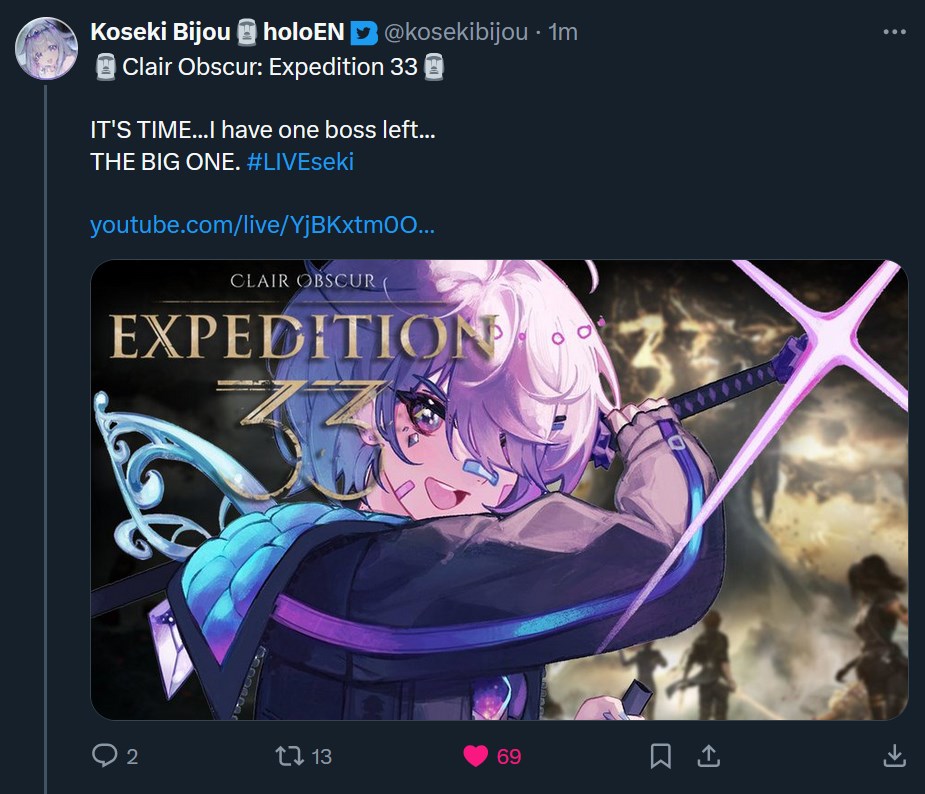Download media using the download arrow icon
925x794 pixels.
click(x=894, y=756)
